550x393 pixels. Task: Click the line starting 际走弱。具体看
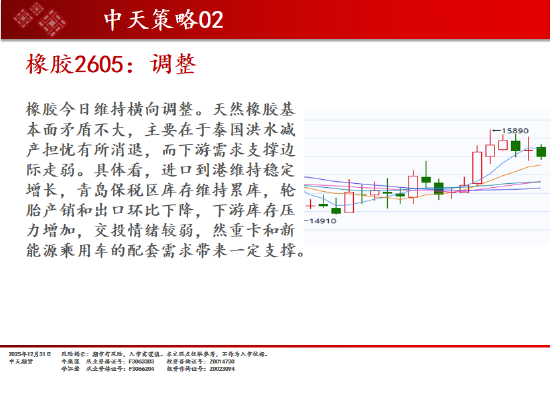click(160, 170)
